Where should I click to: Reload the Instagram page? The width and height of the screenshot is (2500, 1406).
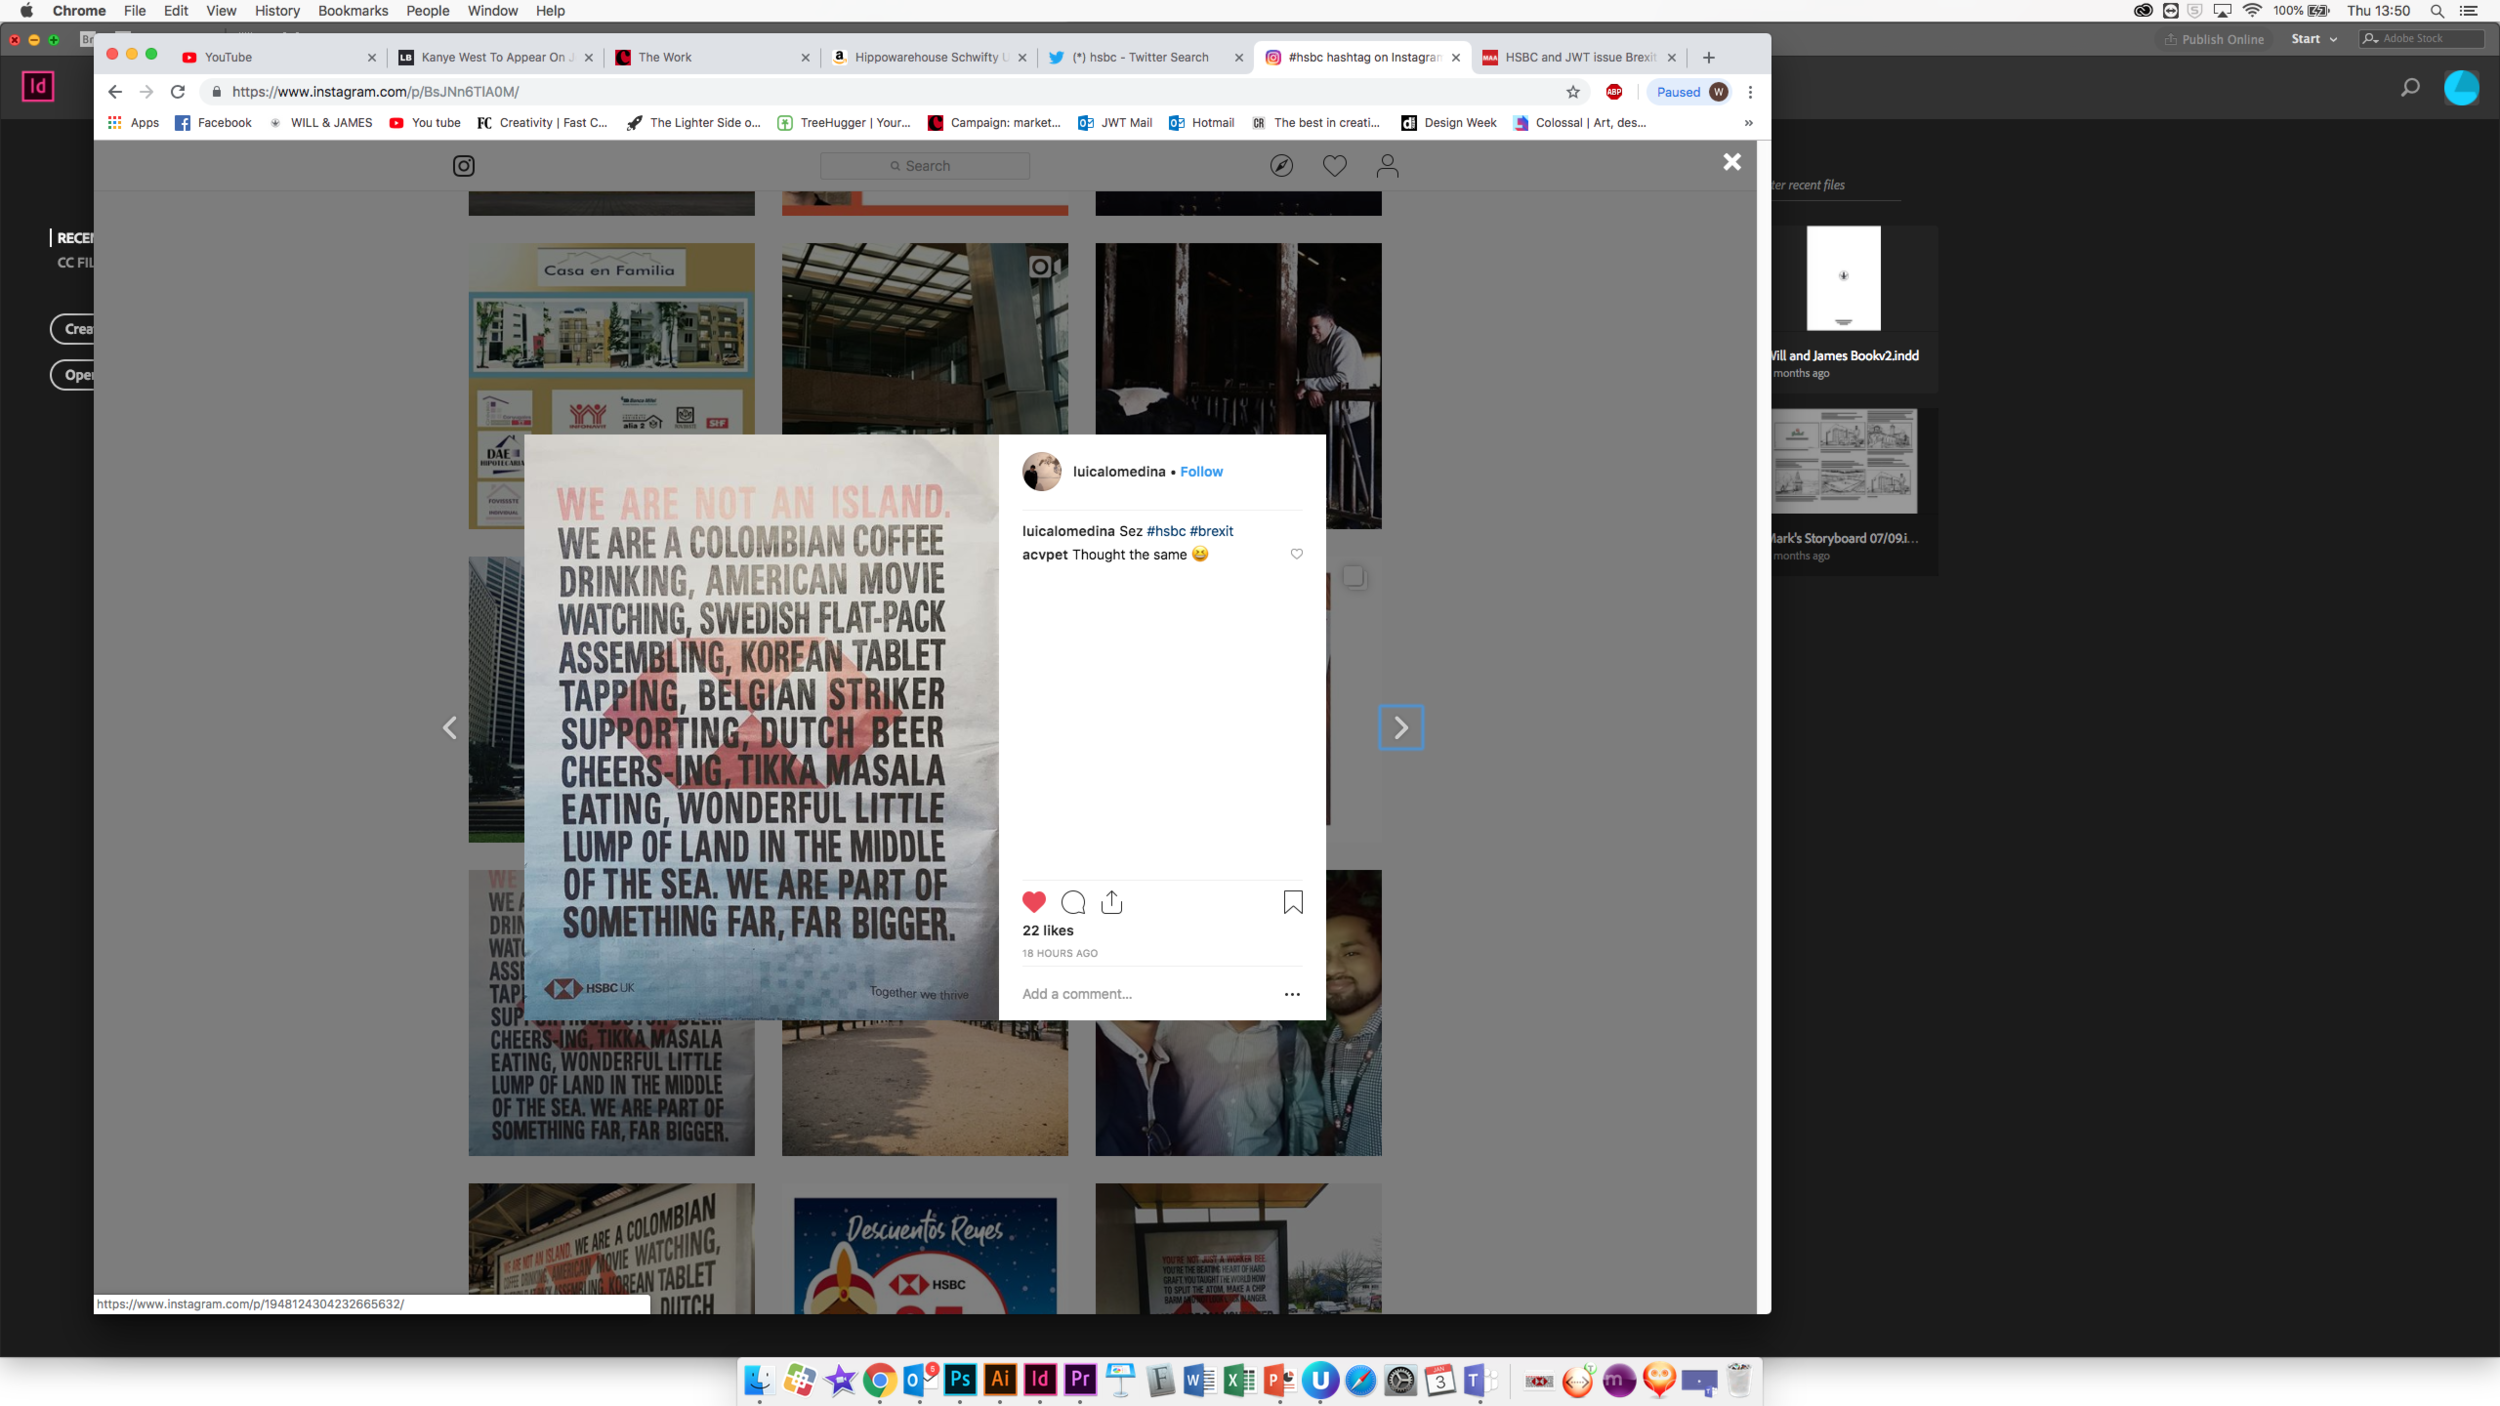pos(178,92)
